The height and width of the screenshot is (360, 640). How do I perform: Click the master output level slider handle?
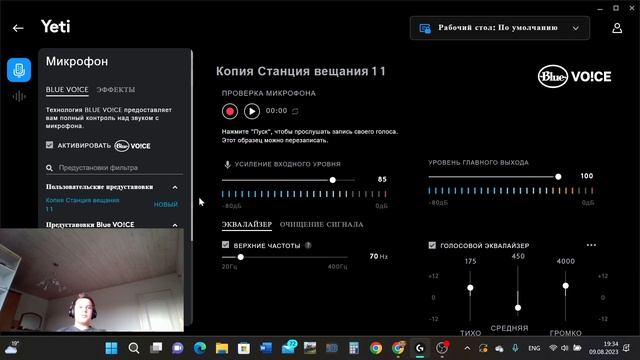558,177
